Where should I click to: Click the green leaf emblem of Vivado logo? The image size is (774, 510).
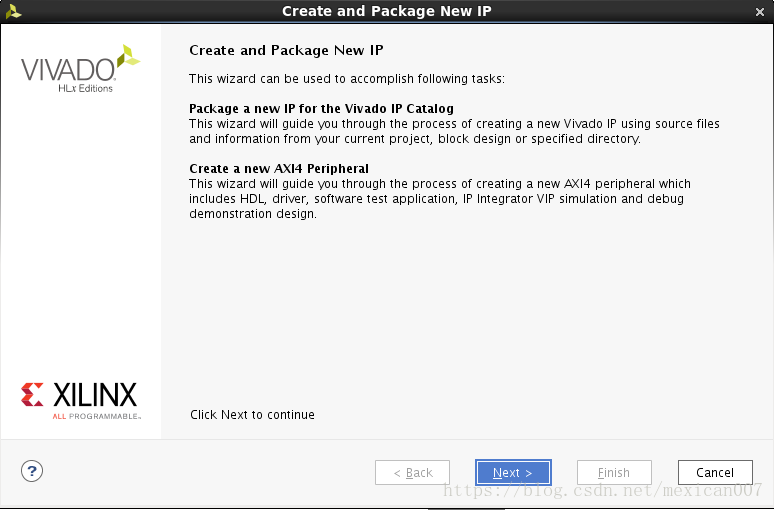click(x=128, y=56)
